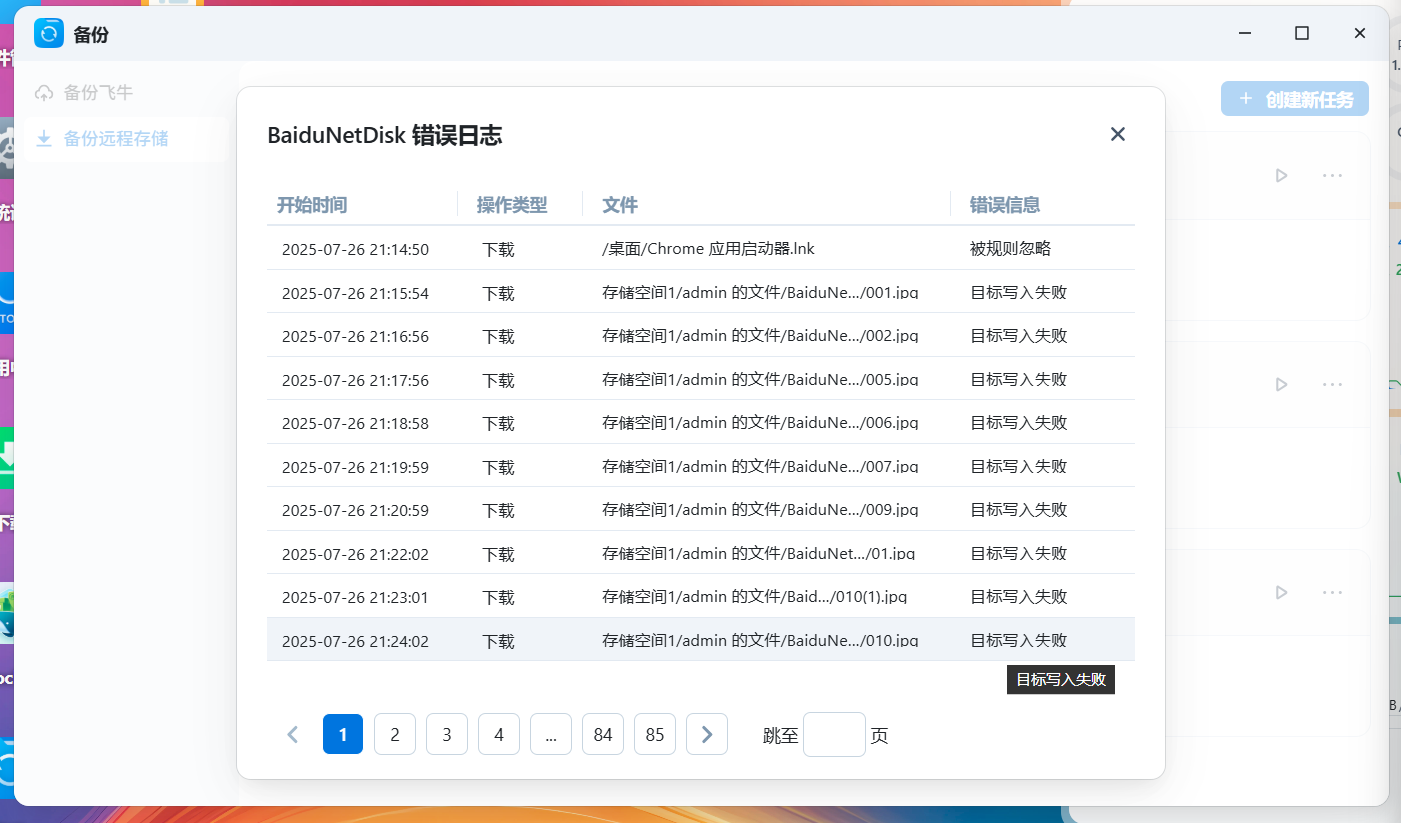Open page 3 of the error log
This screenshot has height=823, width=1401.
click(x=447, y=735)
